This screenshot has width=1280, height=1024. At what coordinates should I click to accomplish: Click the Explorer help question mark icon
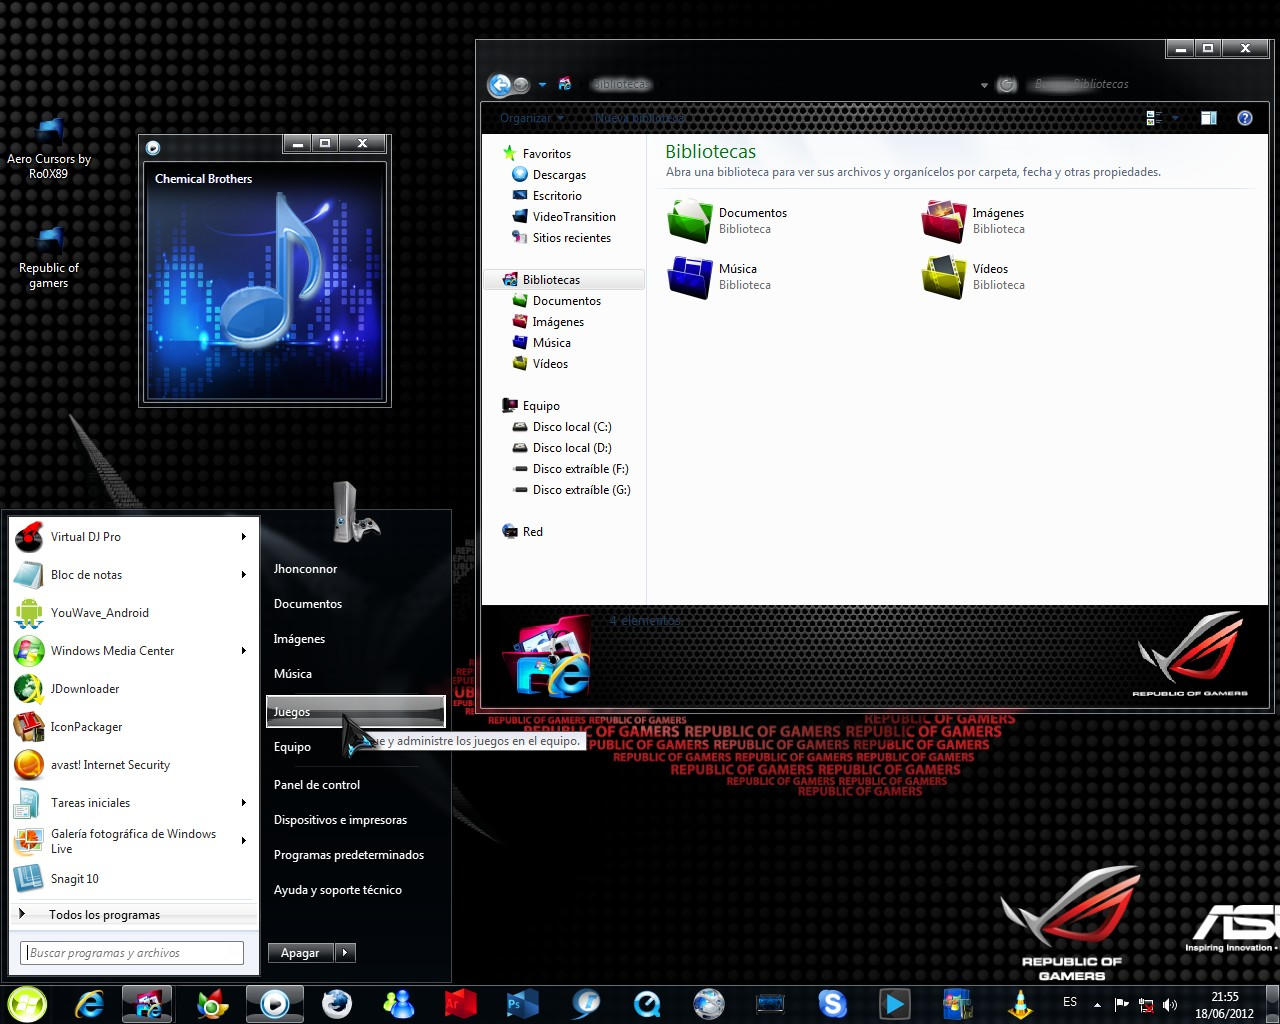tap(1245, 117)
